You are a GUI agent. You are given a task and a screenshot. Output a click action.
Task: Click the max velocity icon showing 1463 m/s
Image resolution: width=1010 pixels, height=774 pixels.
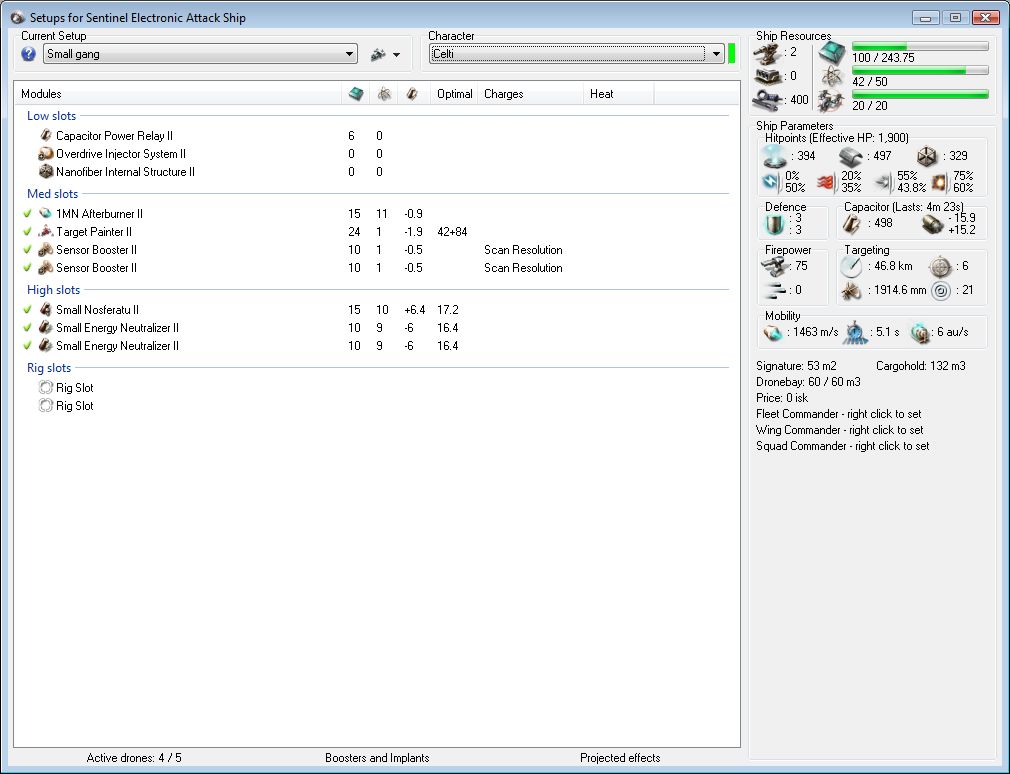(x=772, y=333)
